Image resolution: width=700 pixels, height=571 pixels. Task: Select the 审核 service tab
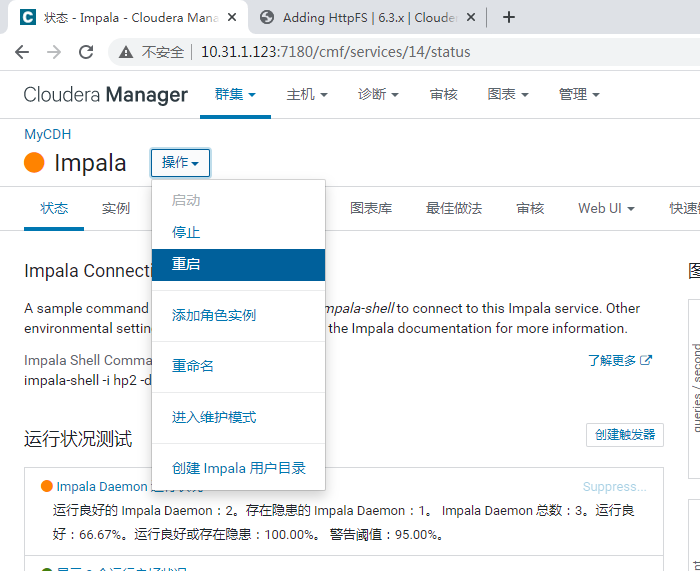coord(530,208)
